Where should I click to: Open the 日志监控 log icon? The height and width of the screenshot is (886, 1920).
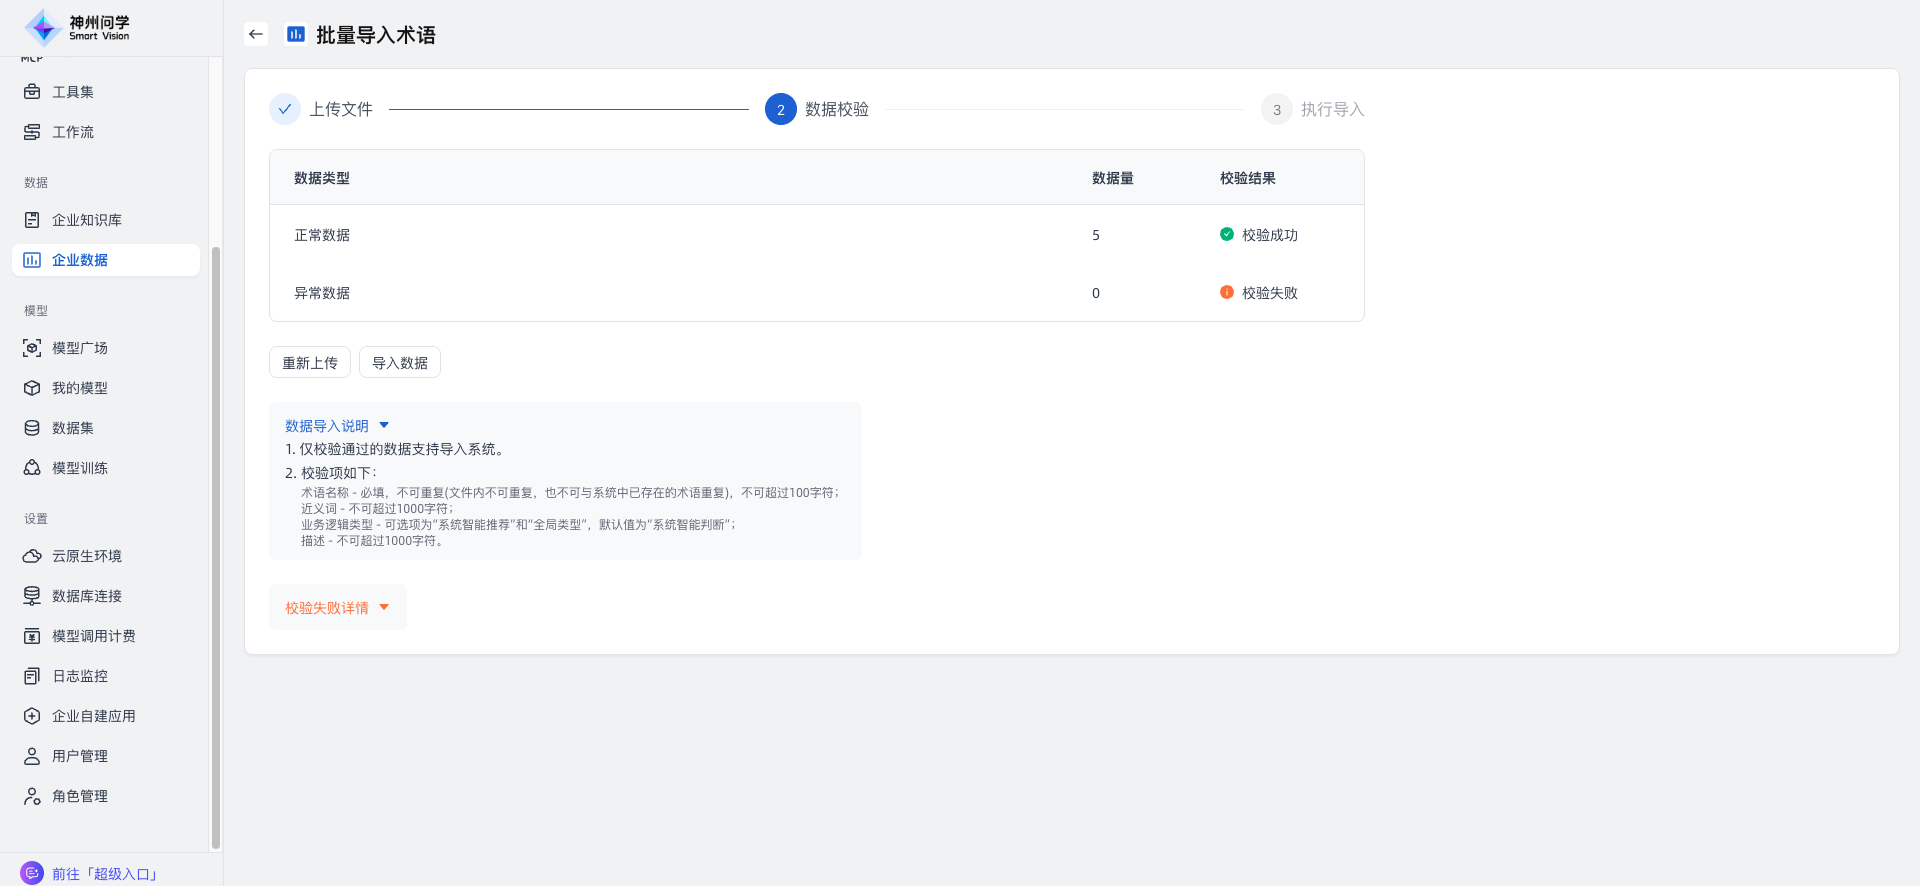32,676
